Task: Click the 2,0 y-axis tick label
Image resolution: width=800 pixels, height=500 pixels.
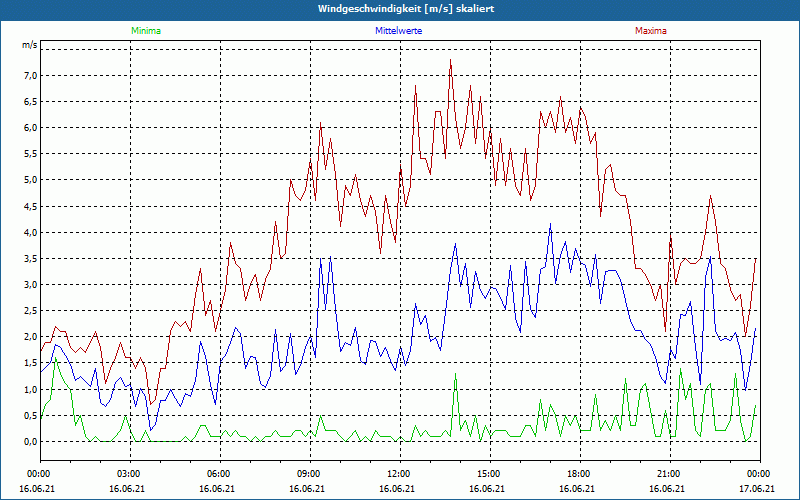Action: coord(31,337)
